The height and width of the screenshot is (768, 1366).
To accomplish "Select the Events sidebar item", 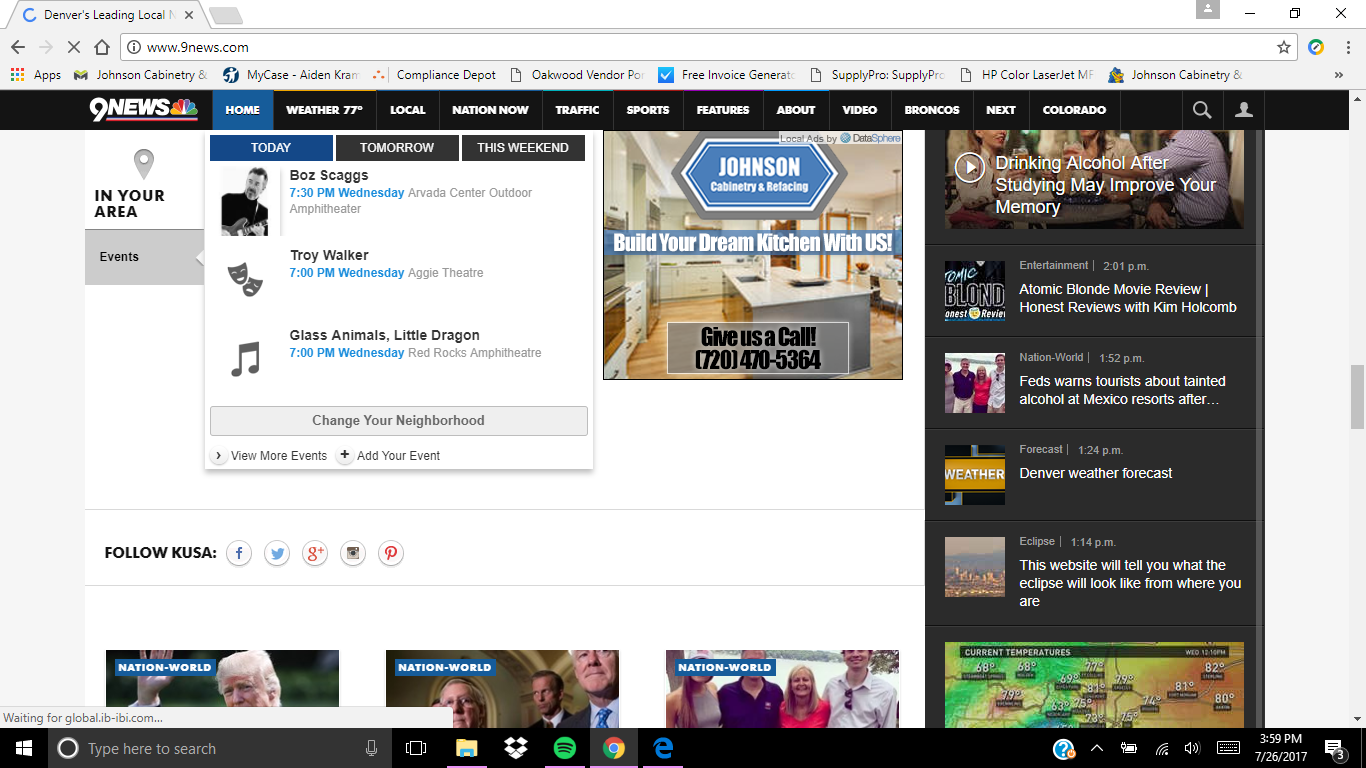I will click(145, 257).
